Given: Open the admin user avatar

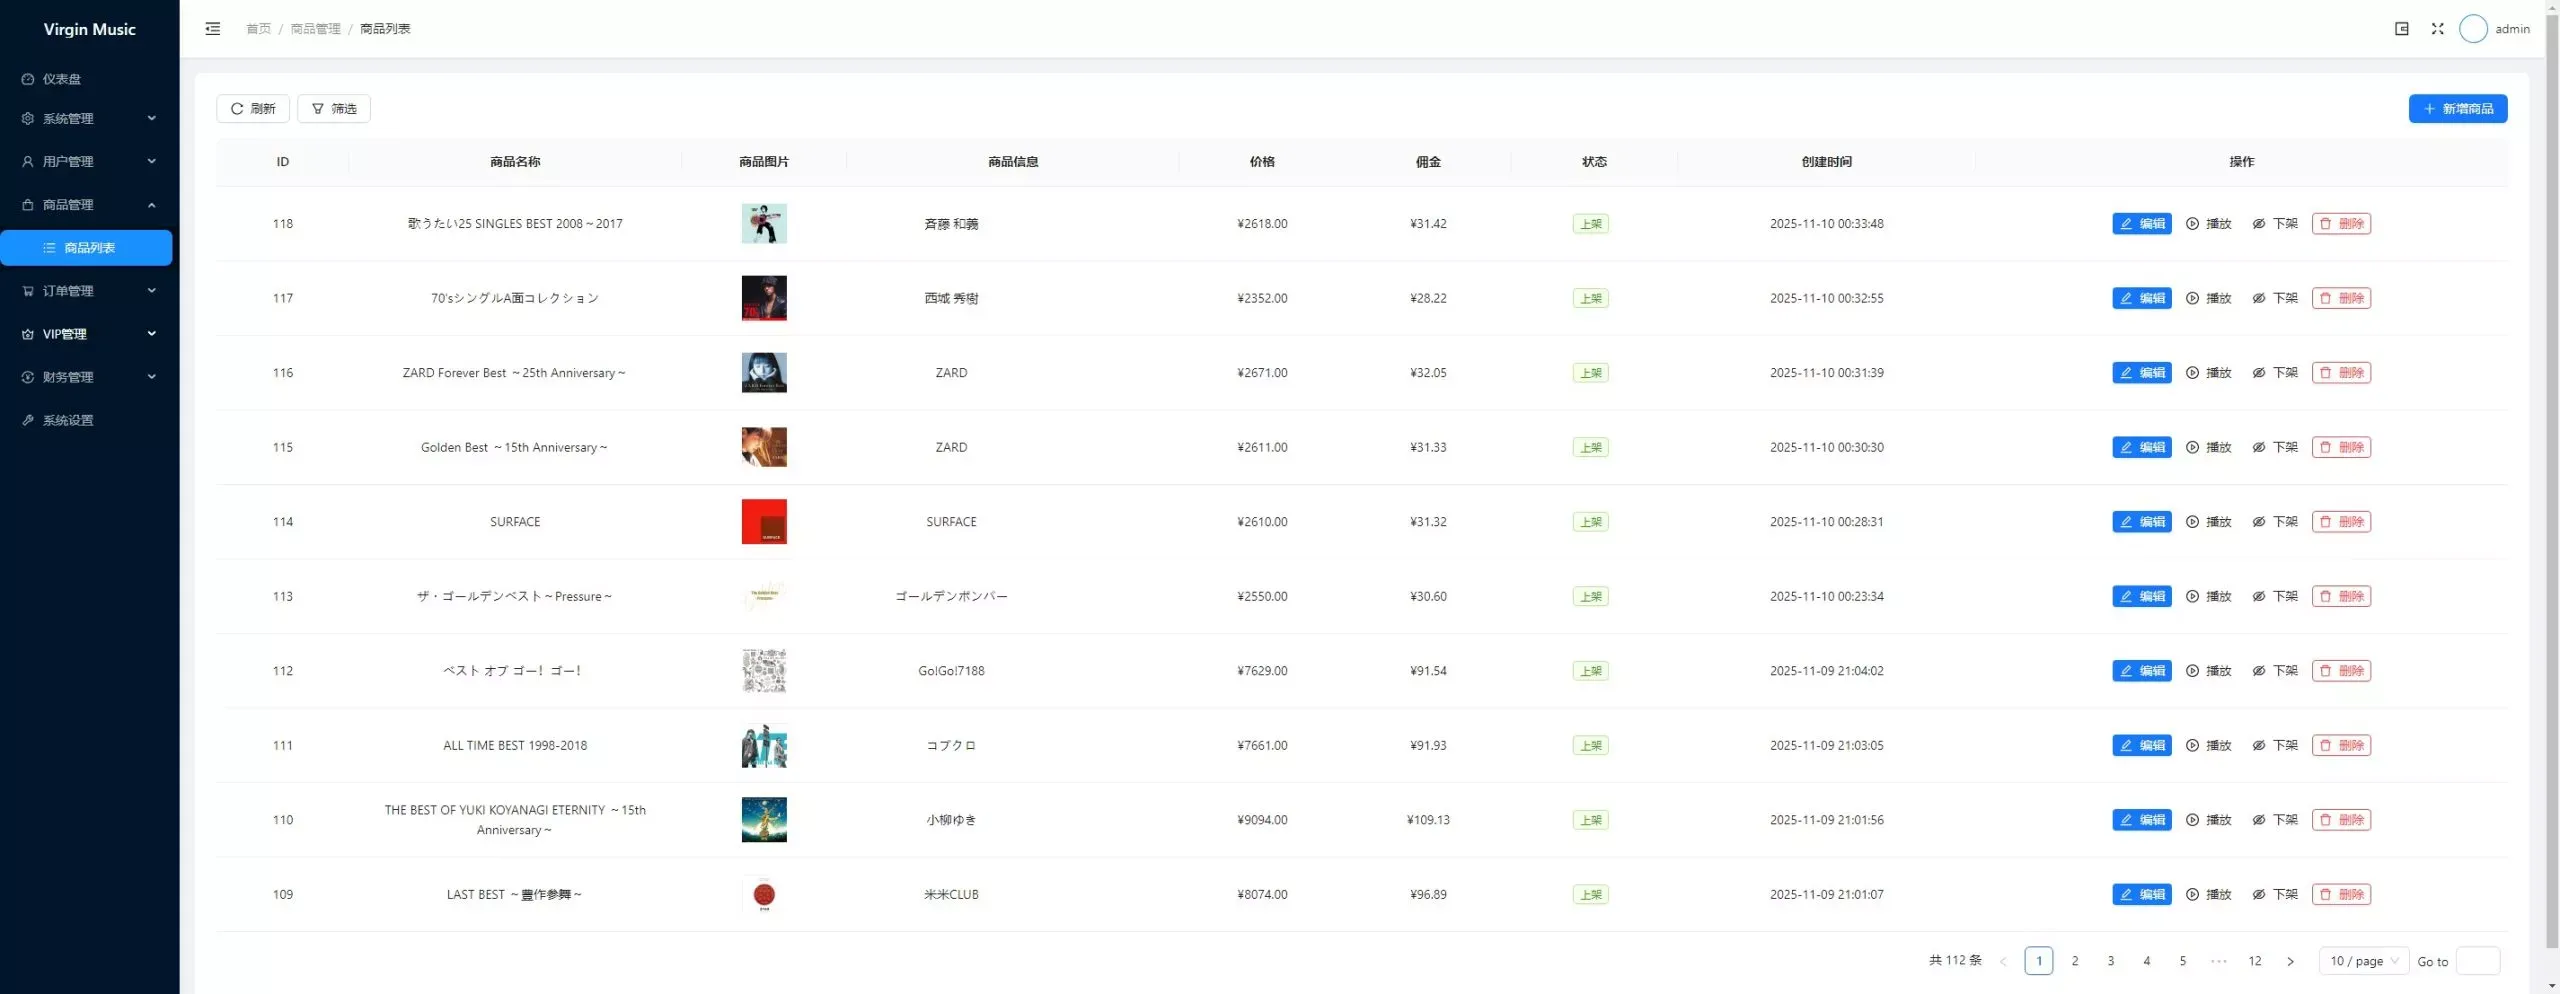Looking at the screenshot, I should 2473,29.
